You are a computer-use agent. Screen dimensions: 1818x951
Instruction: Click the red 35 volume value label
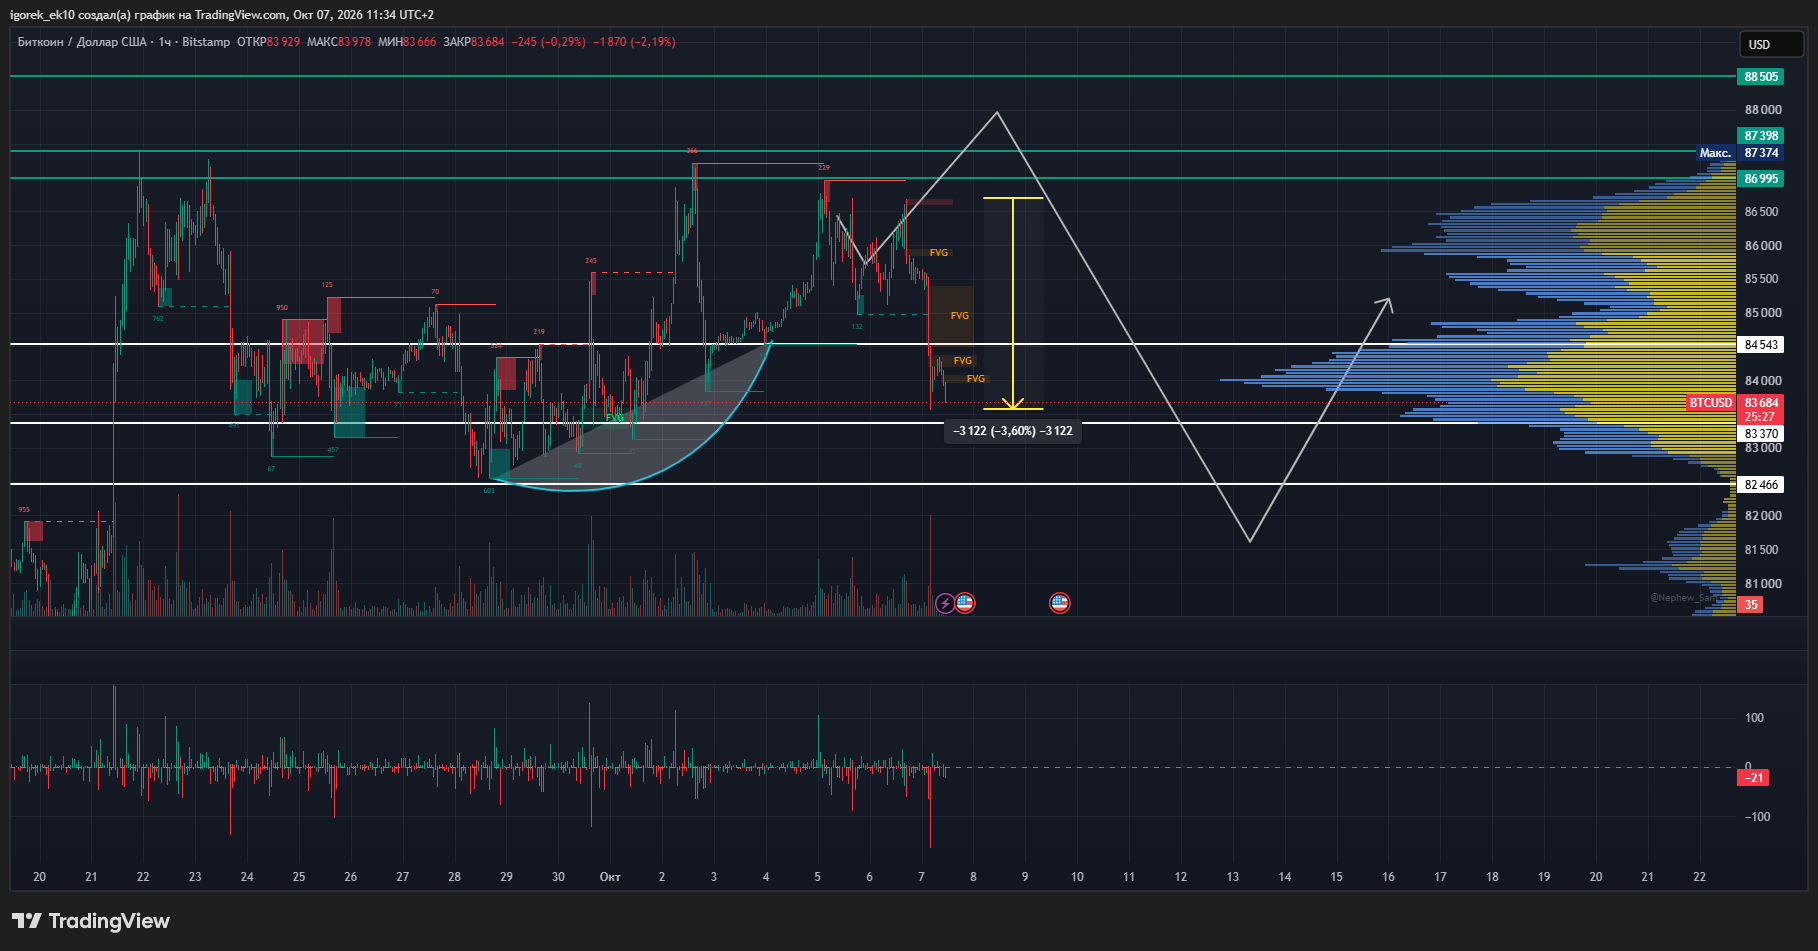point(1751,605)
